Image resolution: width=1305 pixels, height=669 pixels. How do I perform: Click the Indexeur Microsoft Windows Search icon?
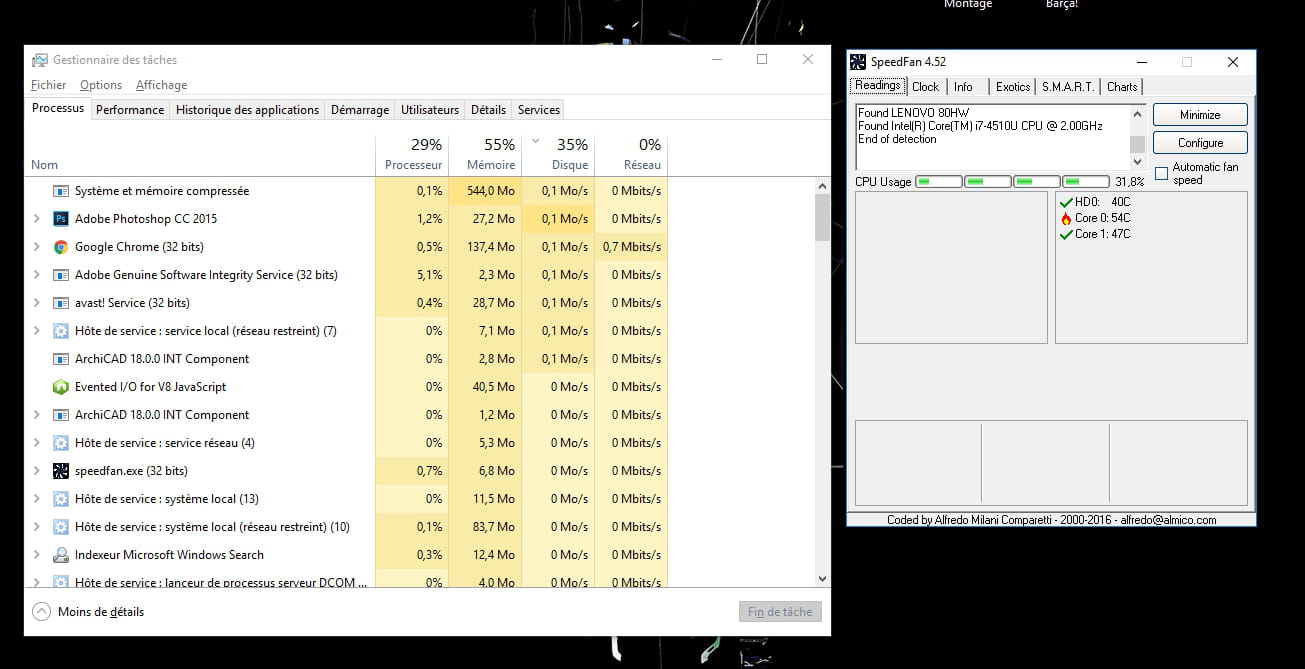coord(60,555)
